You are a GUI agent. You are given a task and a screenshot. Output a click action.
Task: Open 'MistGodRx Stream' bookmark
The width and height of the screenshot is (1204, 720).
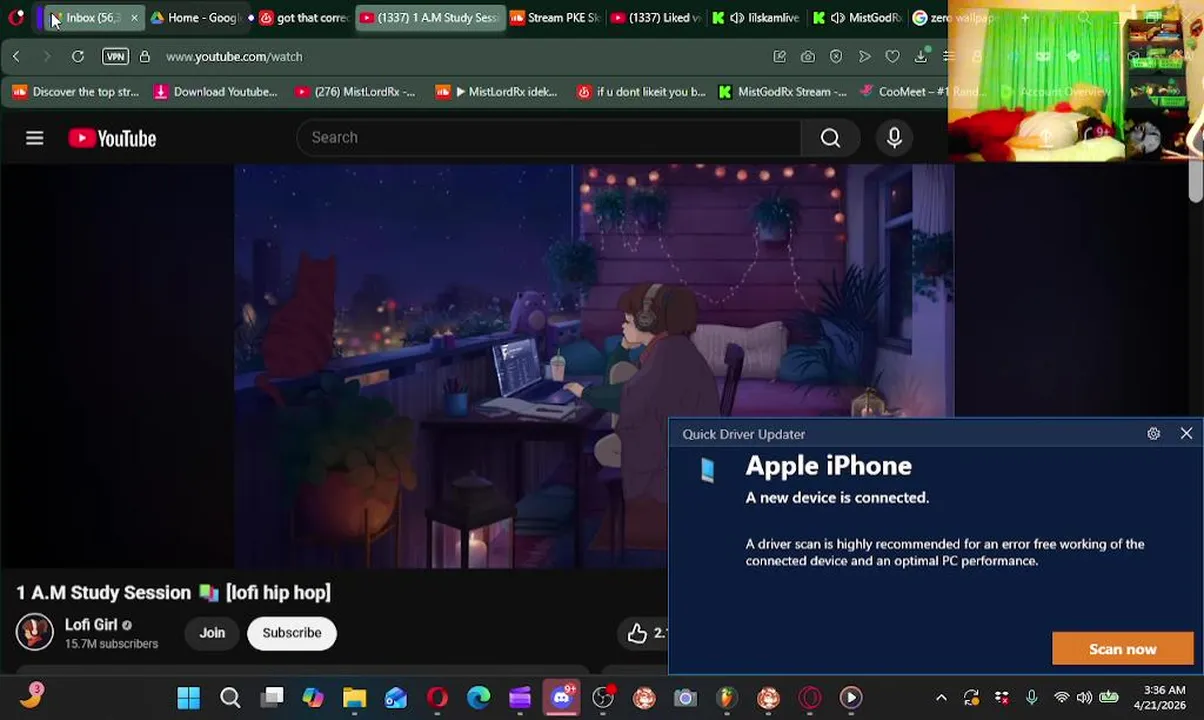(x=782, y=92)
